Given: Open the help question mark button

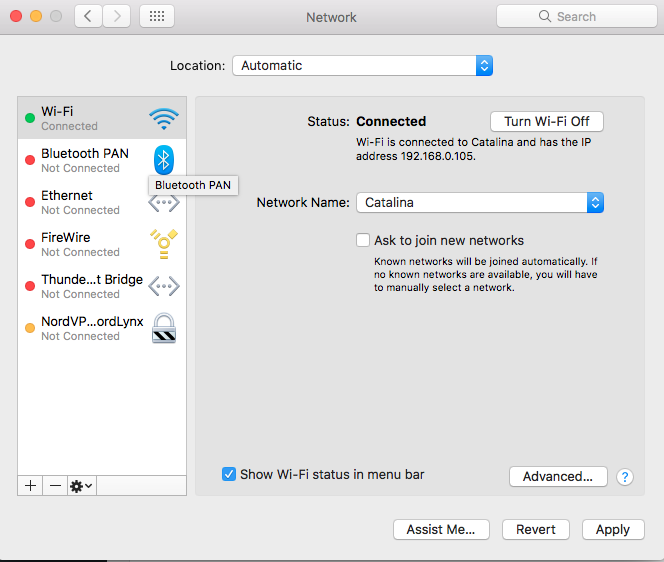Looking at the screenshot, I should (x=625, y=477).
